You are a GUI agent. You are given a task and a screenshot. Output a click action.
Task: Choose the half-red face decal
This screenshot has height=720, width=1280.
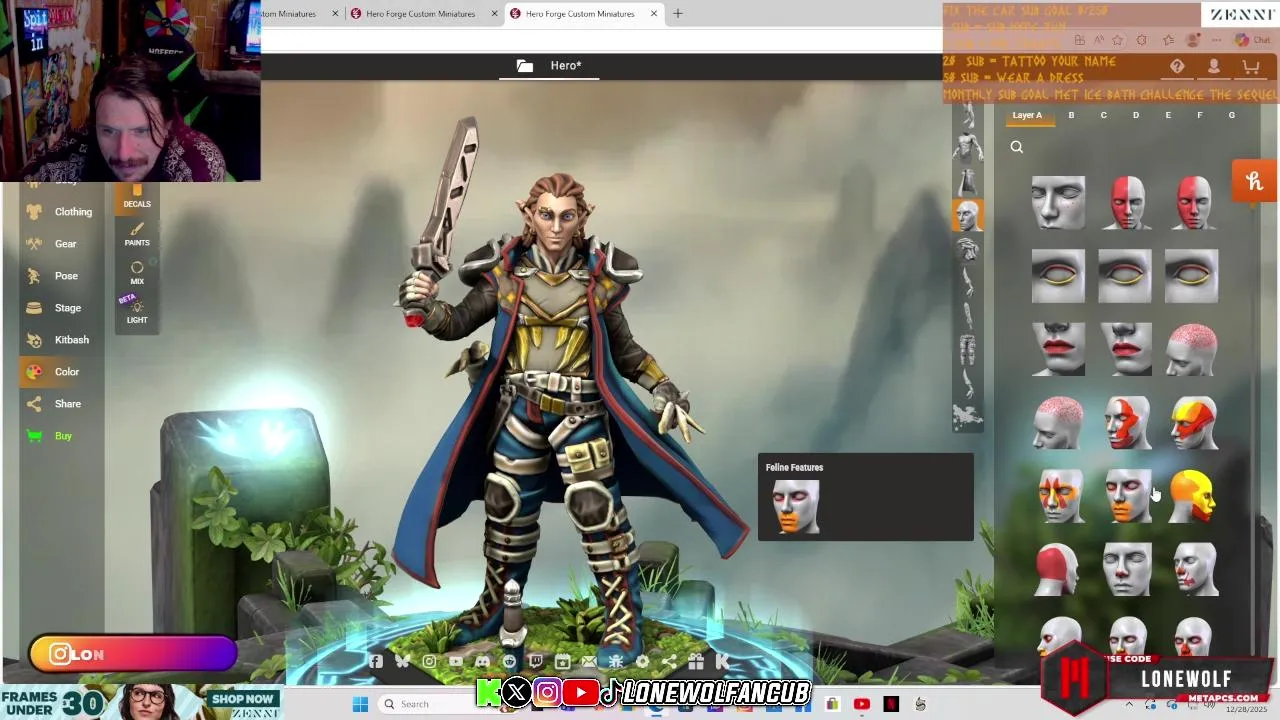point(1126,202)
